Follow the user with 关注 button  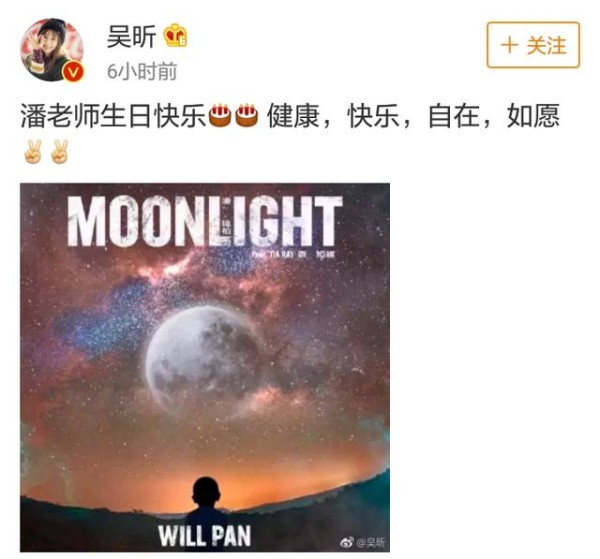pyautogui.click(x=533, y=45)
